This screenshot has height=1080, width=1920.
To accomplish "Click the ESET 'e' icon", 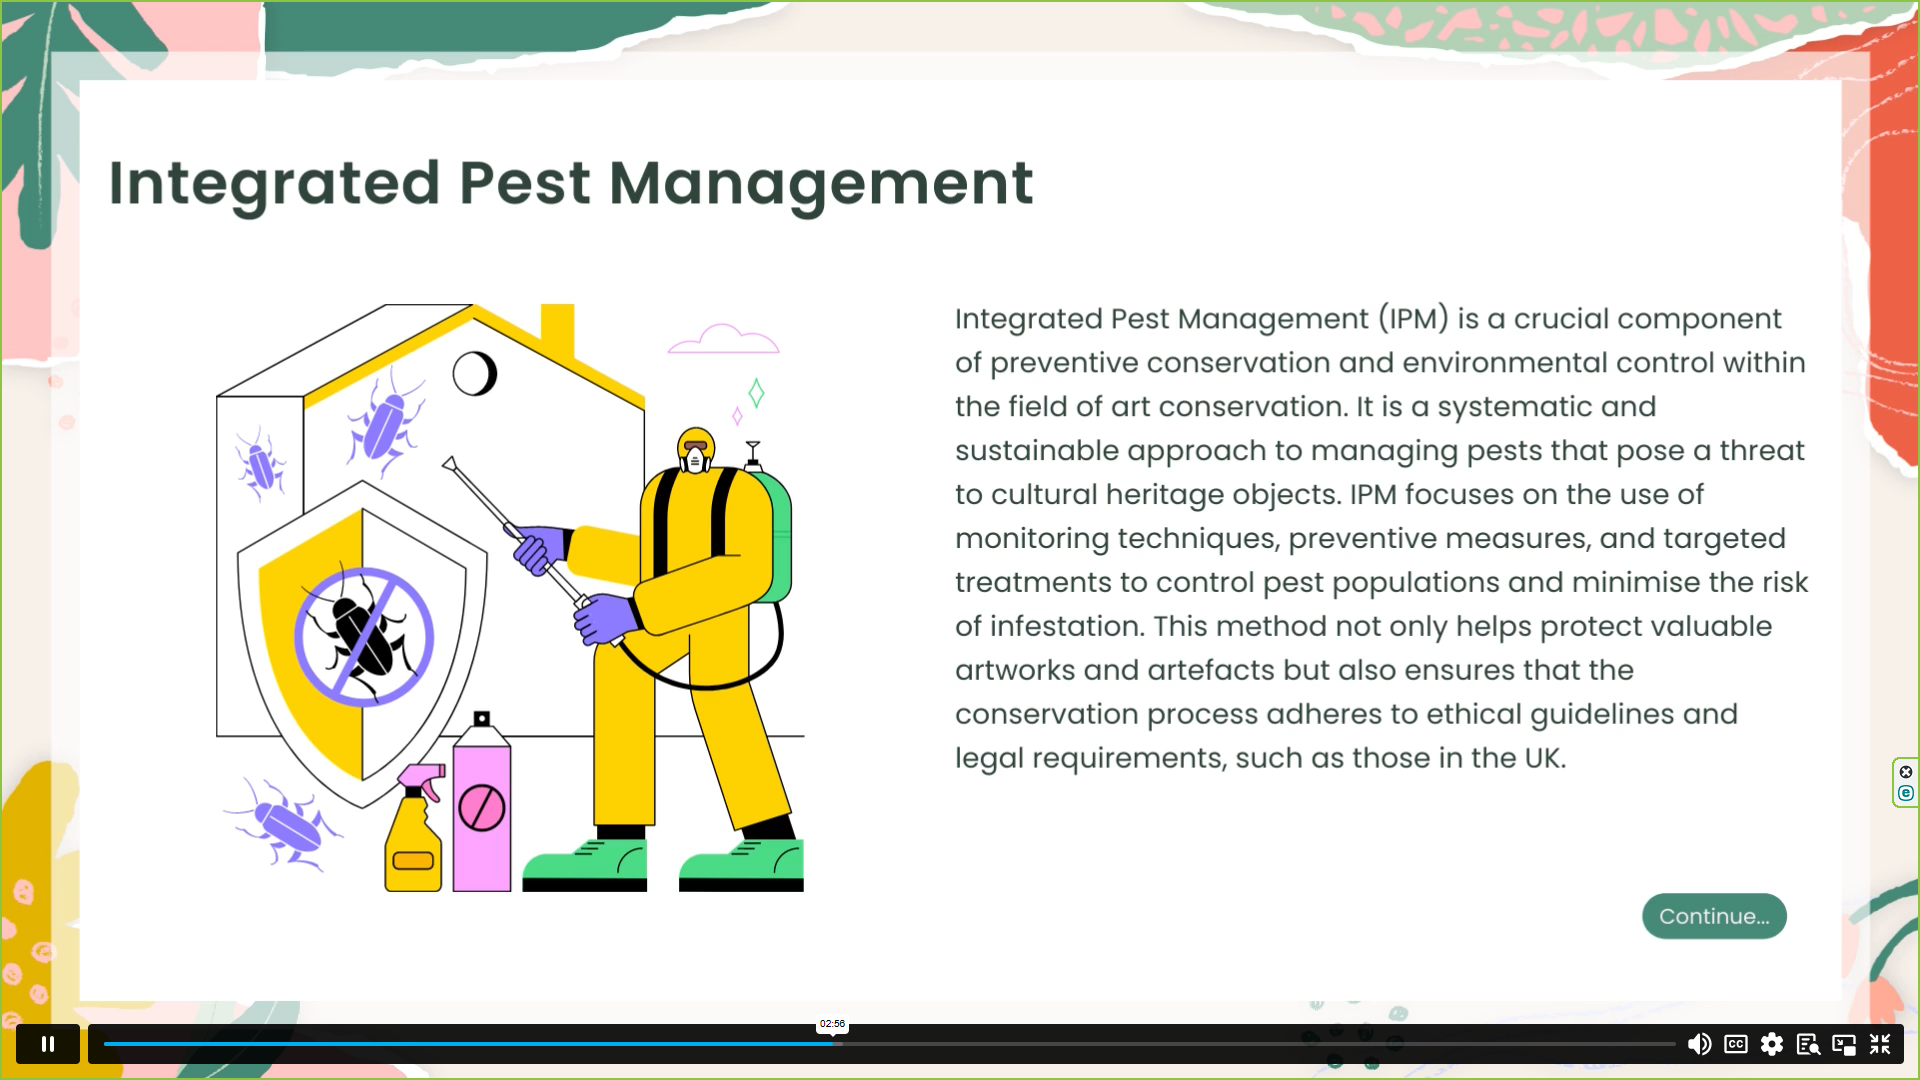I will [x=1906, y=793].
